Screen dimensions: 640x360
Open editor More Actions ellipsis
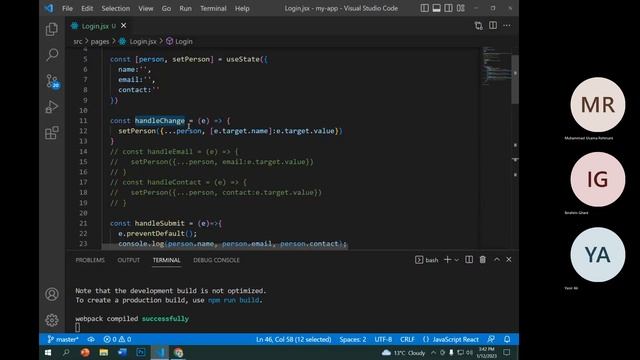(507, 26)
